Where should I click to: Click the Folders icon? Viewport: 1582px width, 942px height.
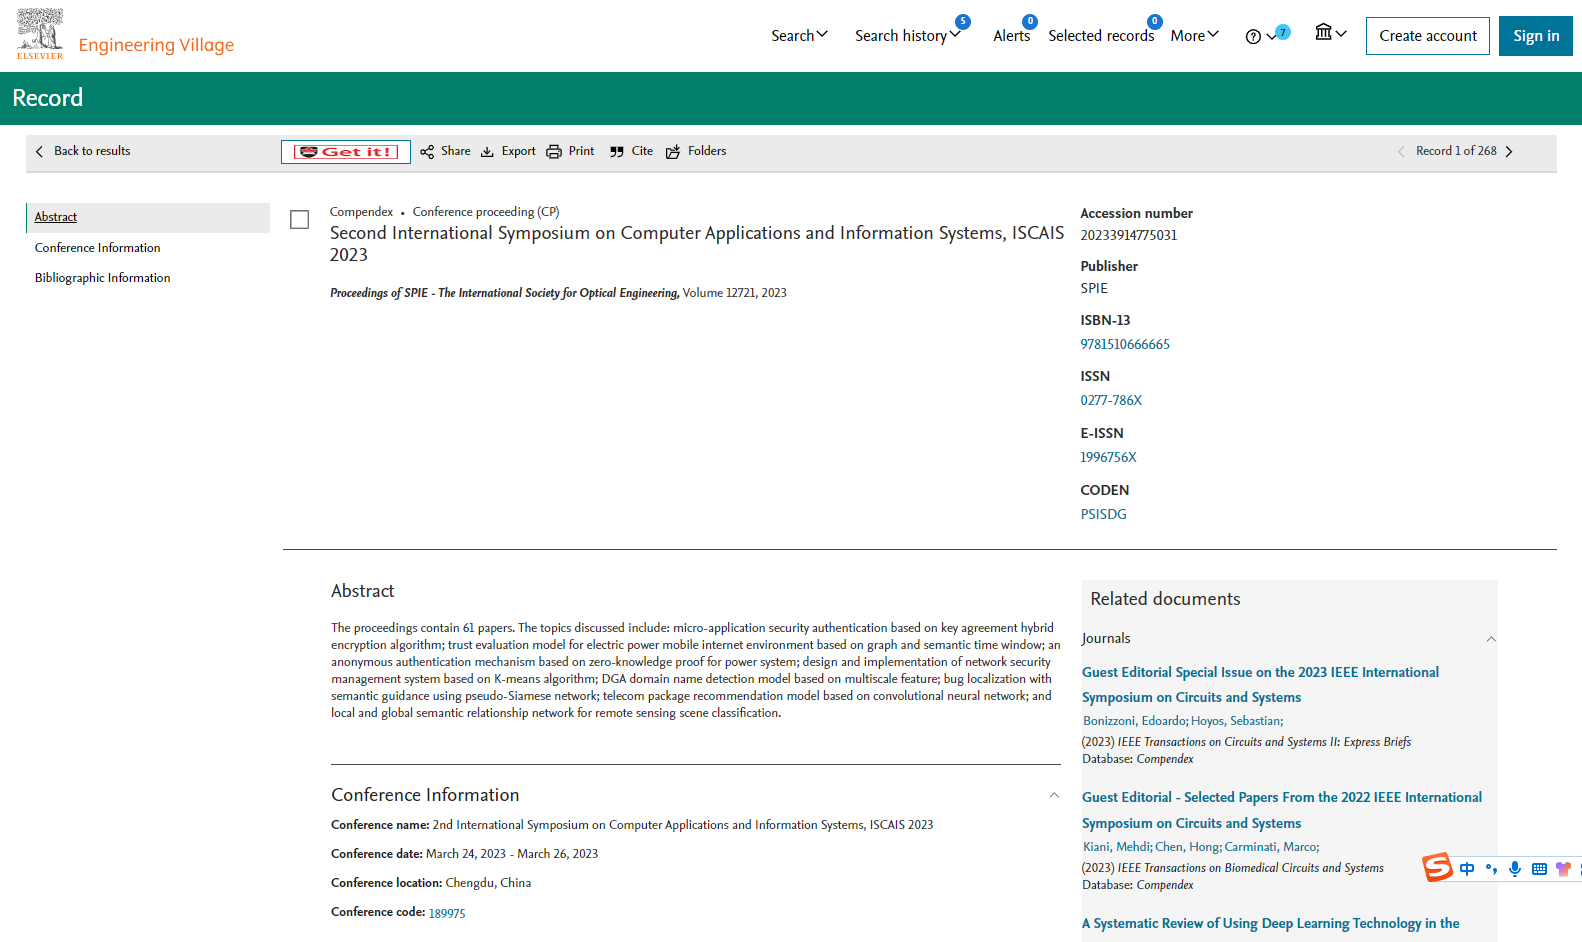(673, 152)
